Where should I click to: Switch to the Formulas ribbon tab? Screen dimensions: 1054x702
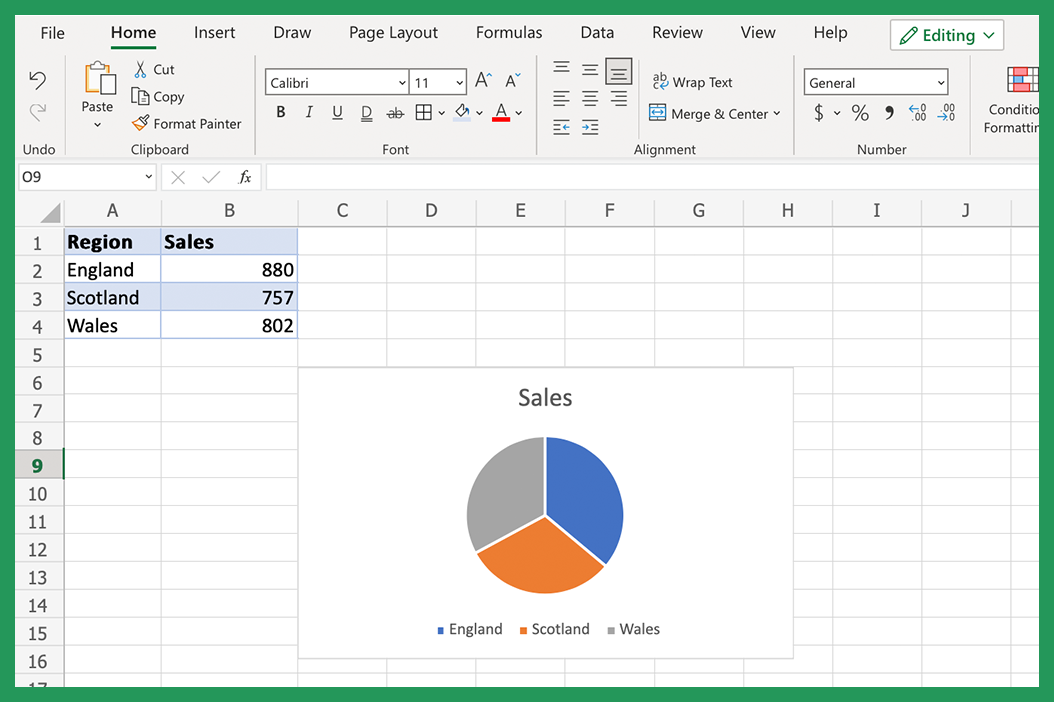(x=508, y=33)
